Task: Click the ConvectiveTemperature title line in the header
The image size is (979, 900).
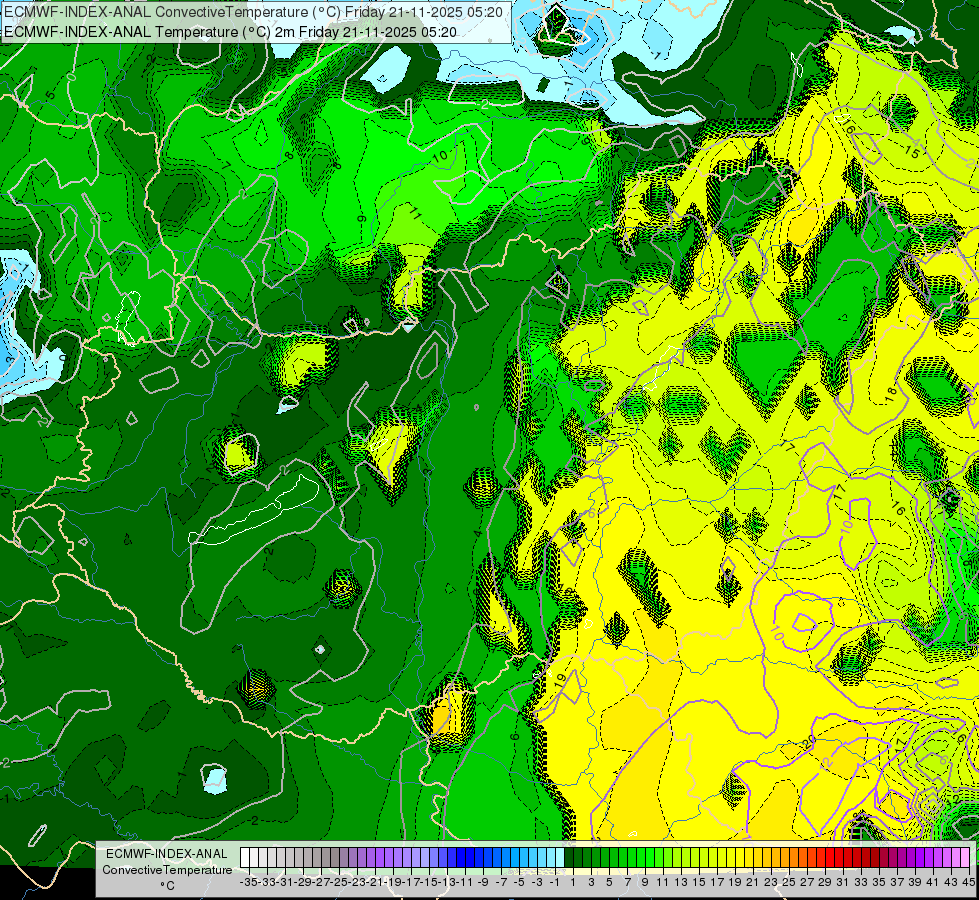Action: point(253,12)
